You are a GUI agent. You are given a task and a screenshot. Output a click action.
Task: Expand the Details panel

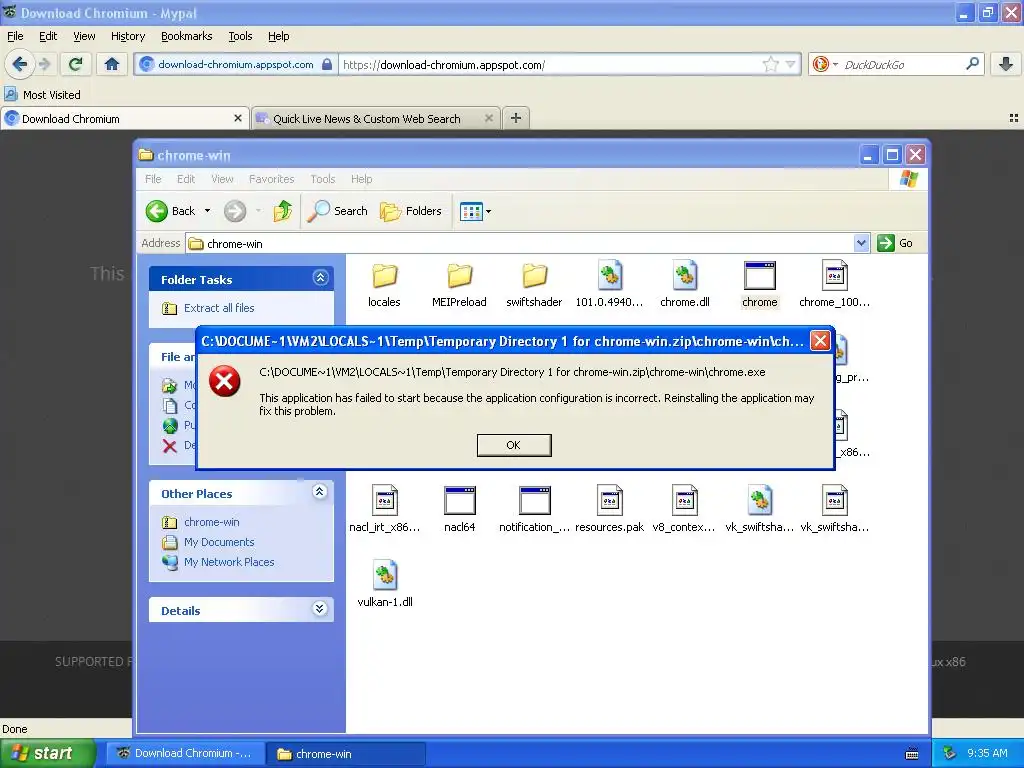tap(319, 609)
